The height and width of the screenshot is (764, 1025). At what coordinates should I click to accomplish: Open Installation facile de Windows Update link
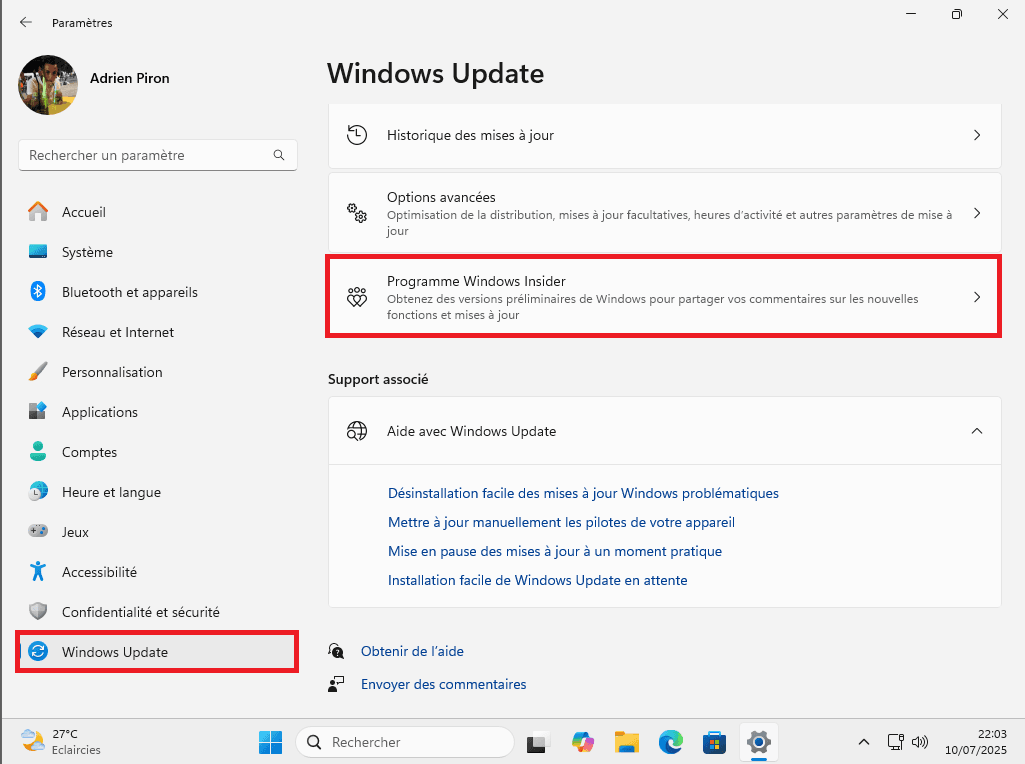[537, 580]
